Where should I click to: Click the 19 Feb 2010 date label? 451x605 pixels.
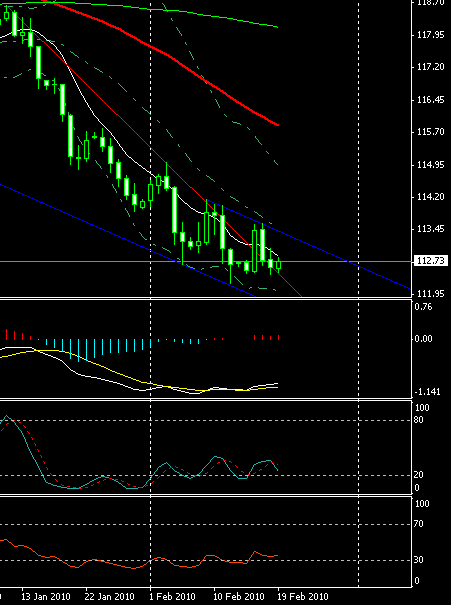coord(302,597)
